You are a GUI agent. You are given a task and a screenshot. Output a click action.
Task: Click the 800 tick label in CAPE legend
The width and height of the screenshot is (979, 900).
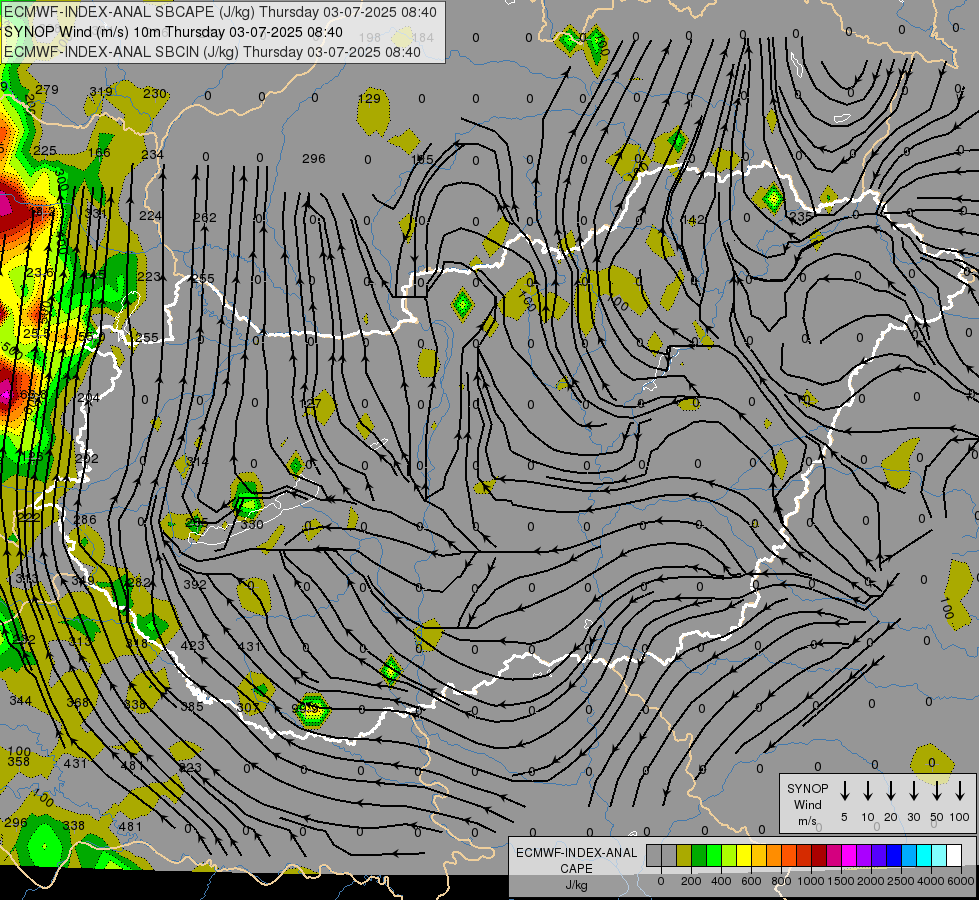pos(781,881)
